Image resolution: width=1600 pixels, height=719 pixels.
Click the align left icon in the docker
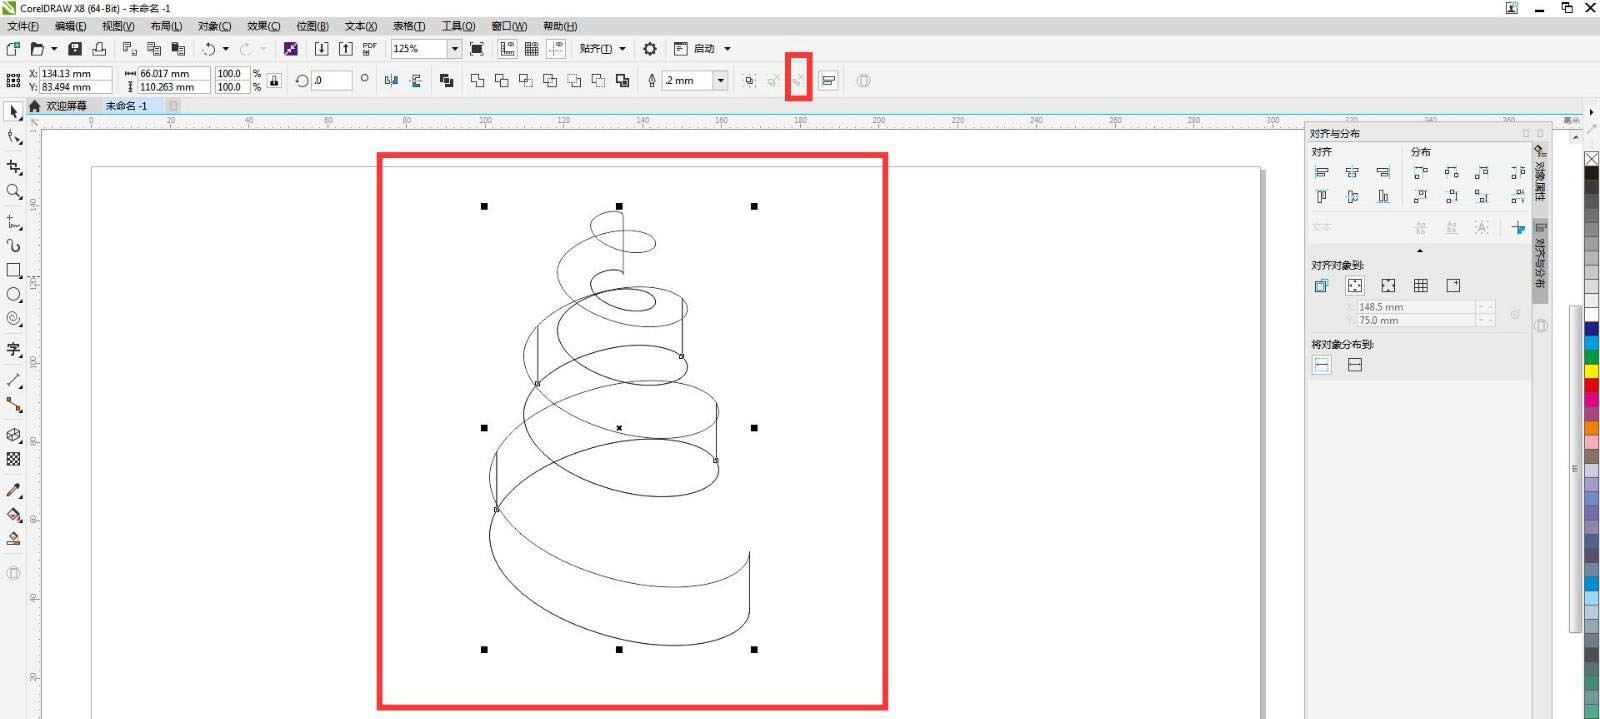coord(1321,173)
